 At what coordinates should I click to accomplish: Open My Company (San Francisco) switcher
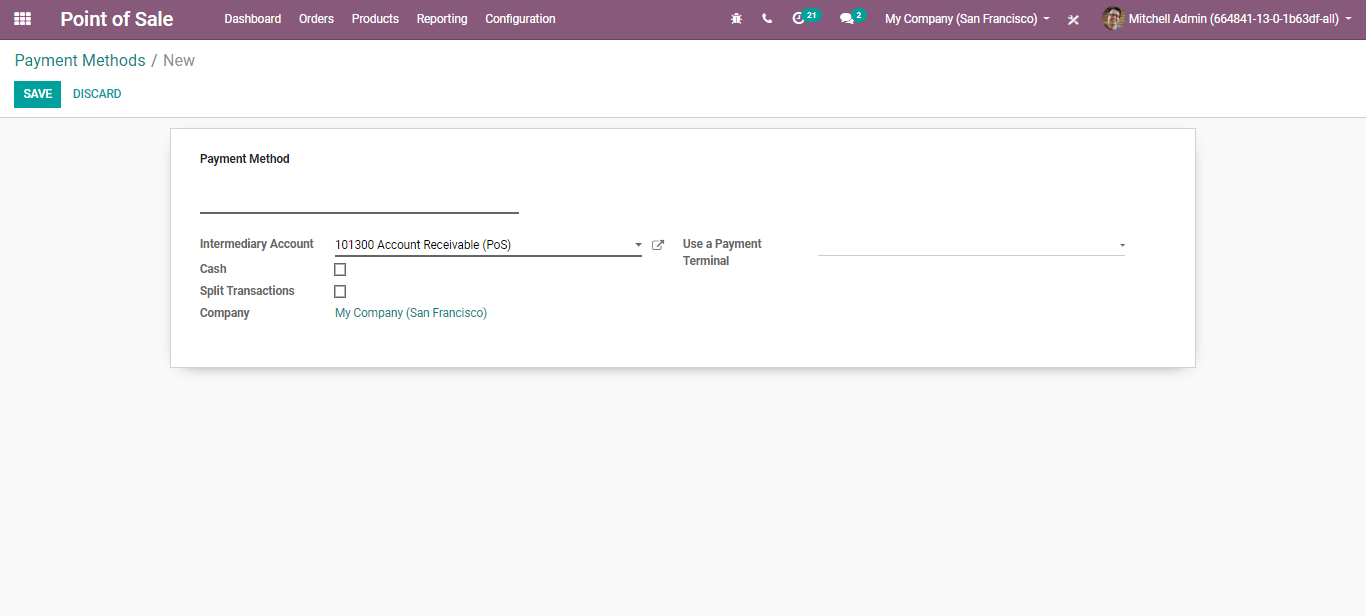(967, 19)
